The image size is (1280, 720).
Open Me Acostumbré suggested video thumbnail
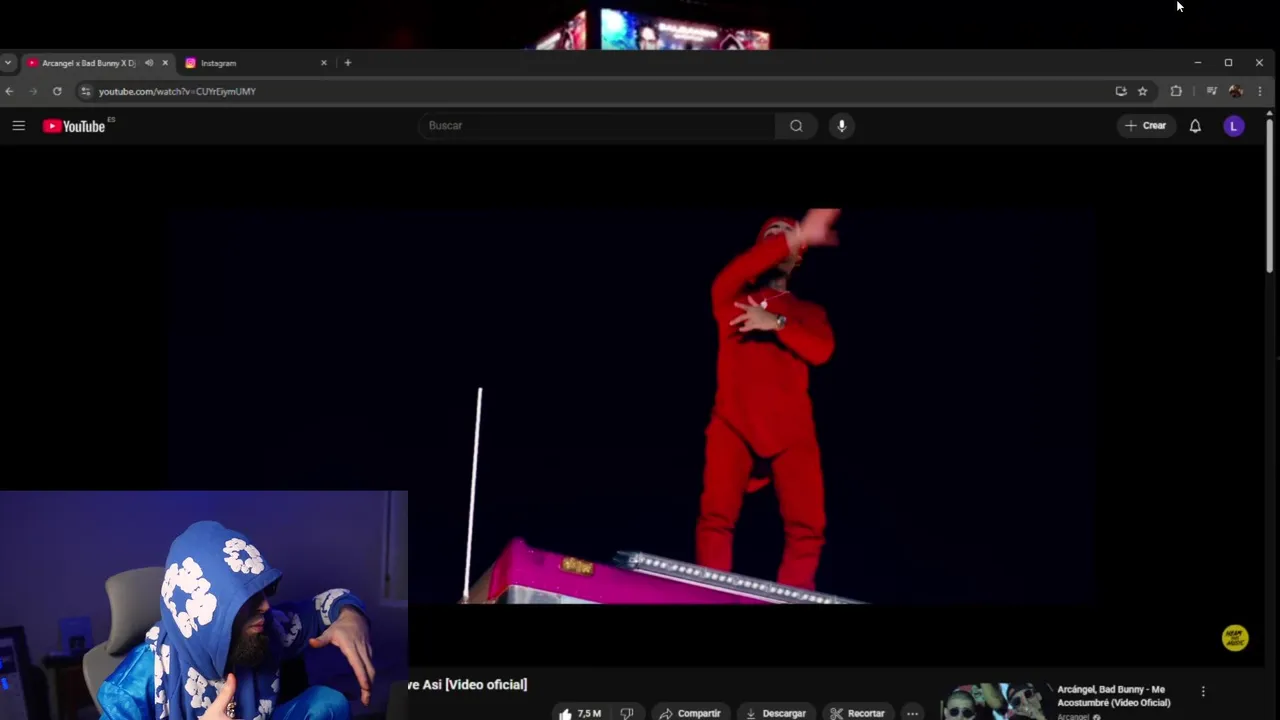[994, 702]
